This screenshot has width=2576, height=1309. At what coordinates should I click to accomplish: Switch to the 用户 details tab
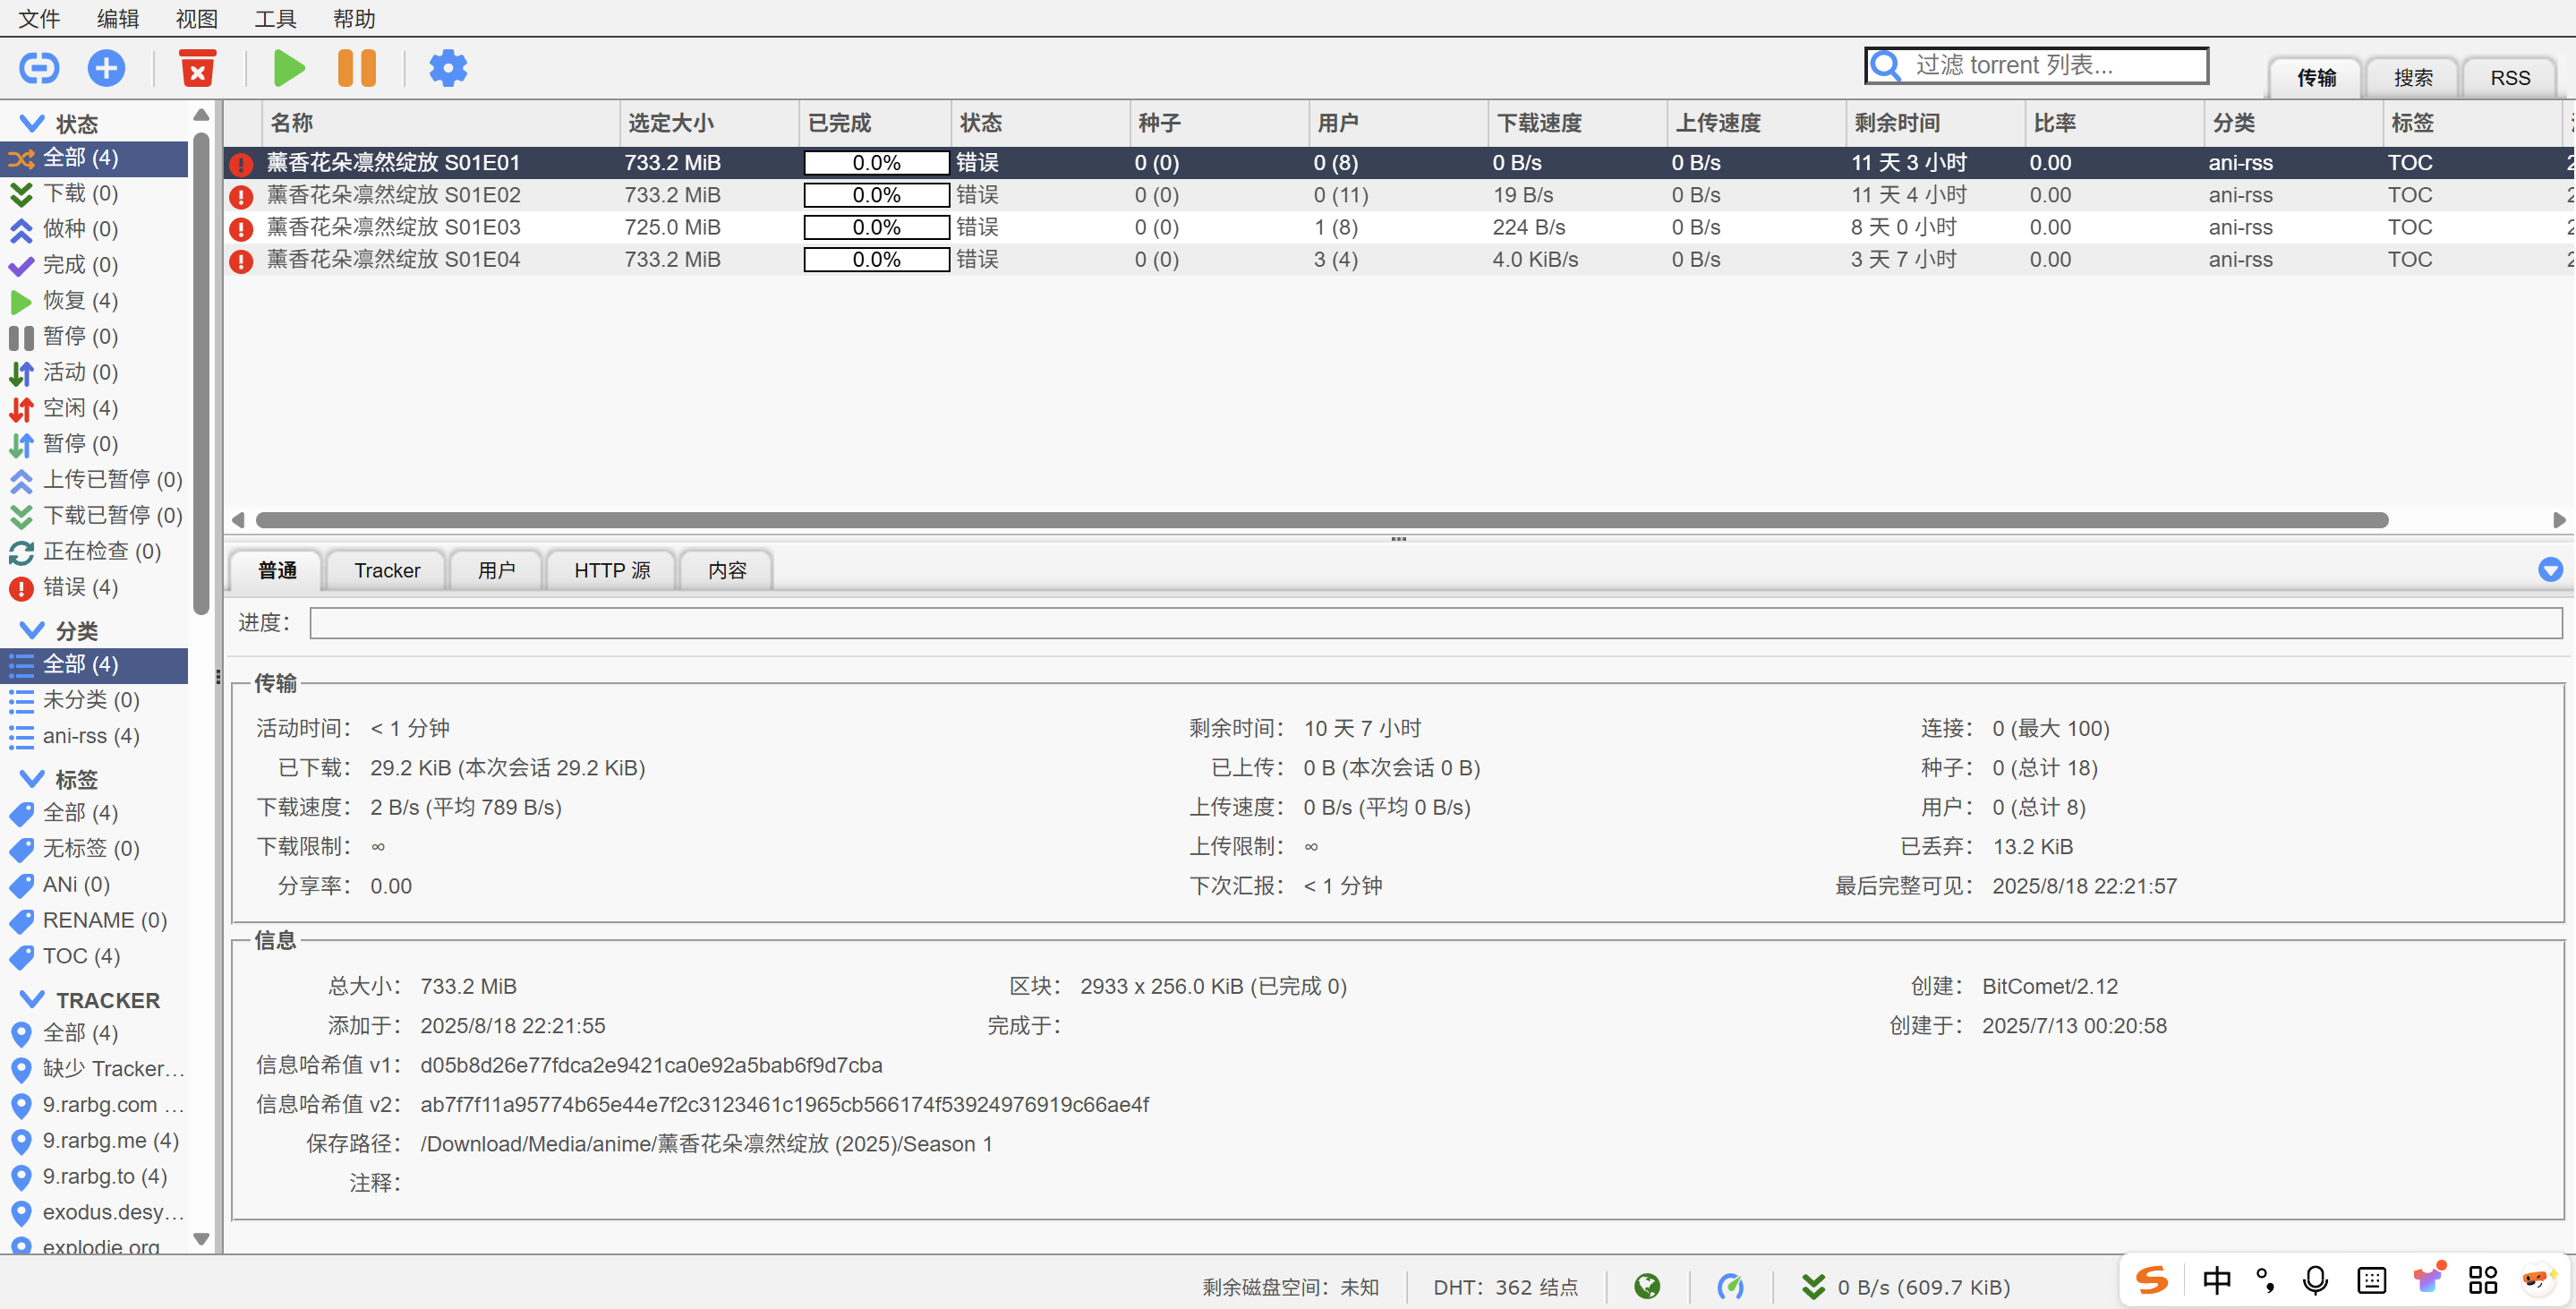point(496,570)
